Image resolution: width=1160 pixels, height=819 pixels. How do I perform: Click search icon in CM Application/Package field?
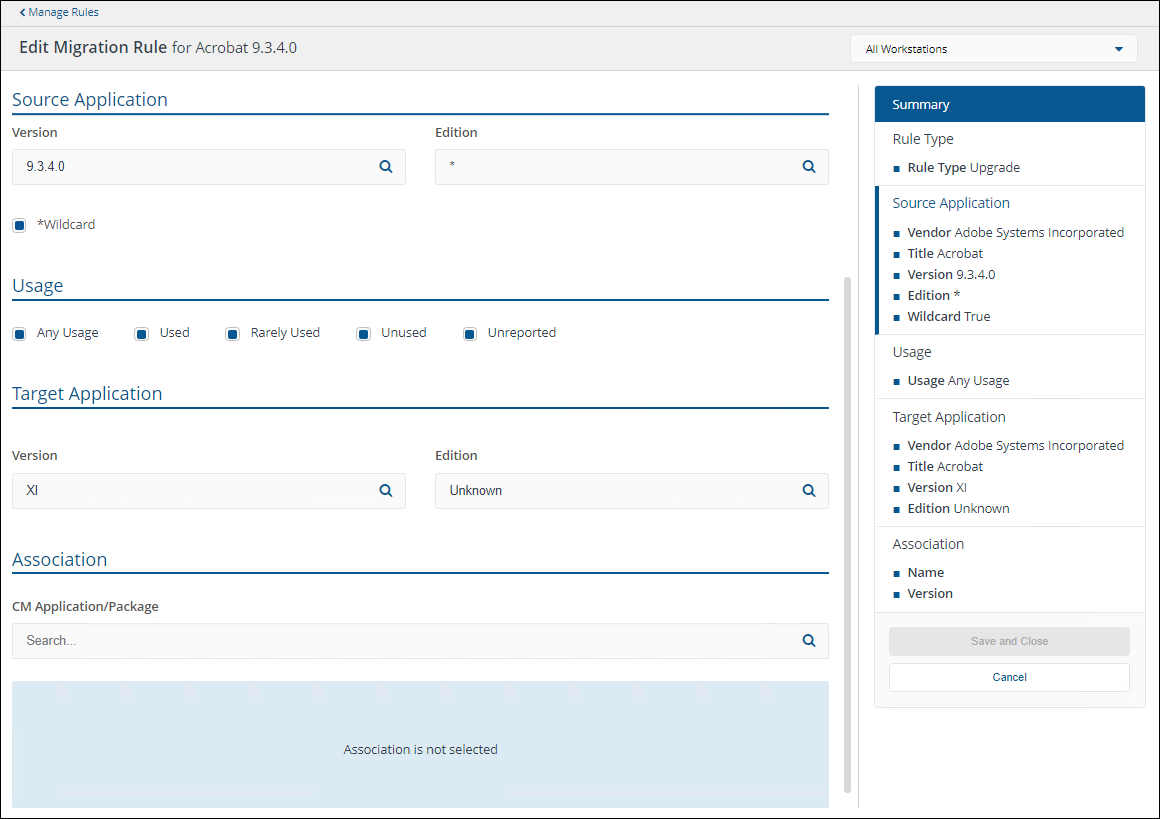[809, 641]
